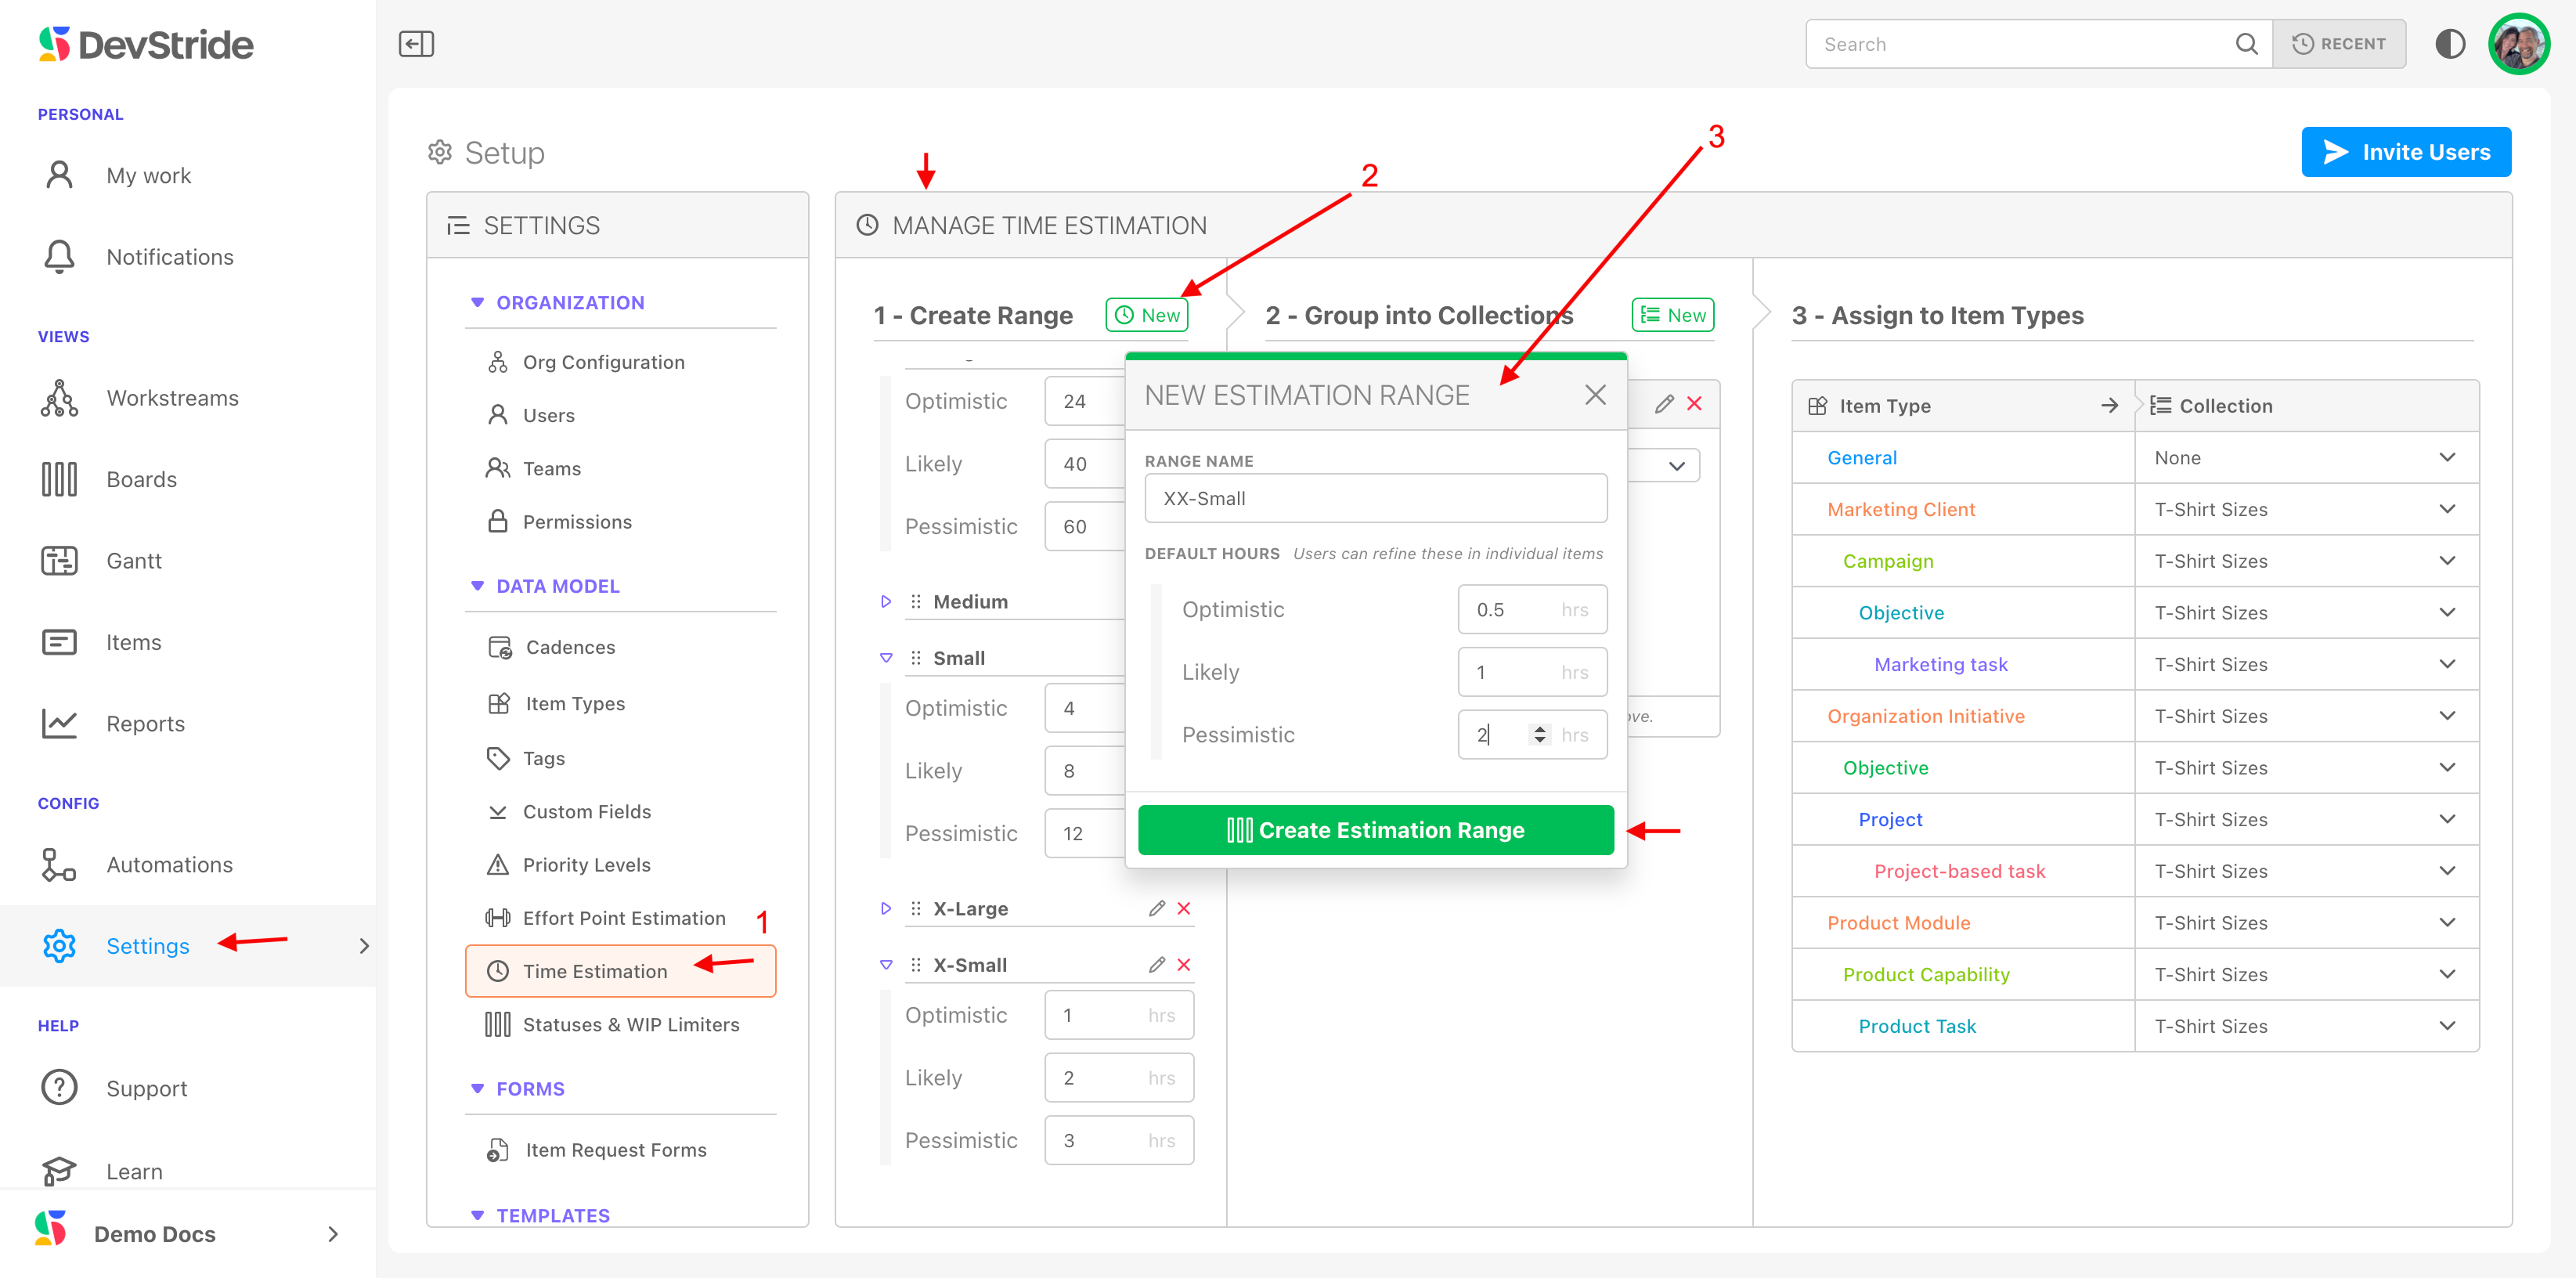Close the New Estimation Range dialog
This screenshot has height=1278, width=2576.
point(1595,395)
